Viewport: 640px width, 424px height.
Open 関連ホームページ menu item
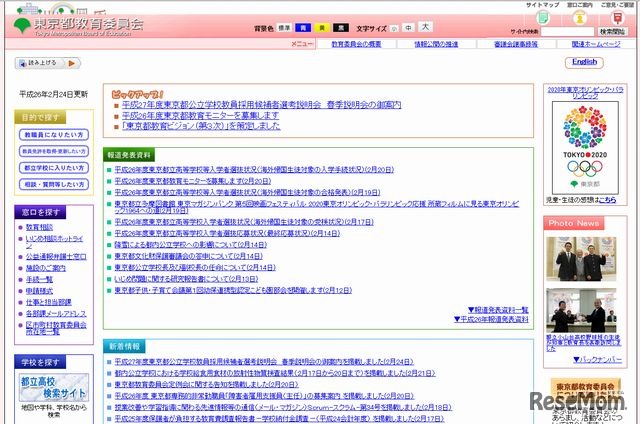pos(596,44)
